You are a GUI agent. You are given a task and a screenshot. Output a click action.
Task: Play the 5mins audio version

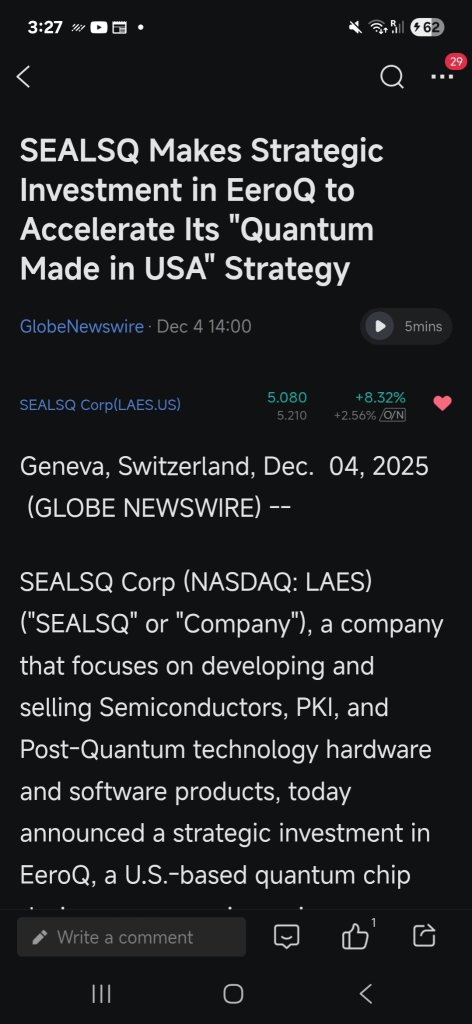(x=407, y=326)
